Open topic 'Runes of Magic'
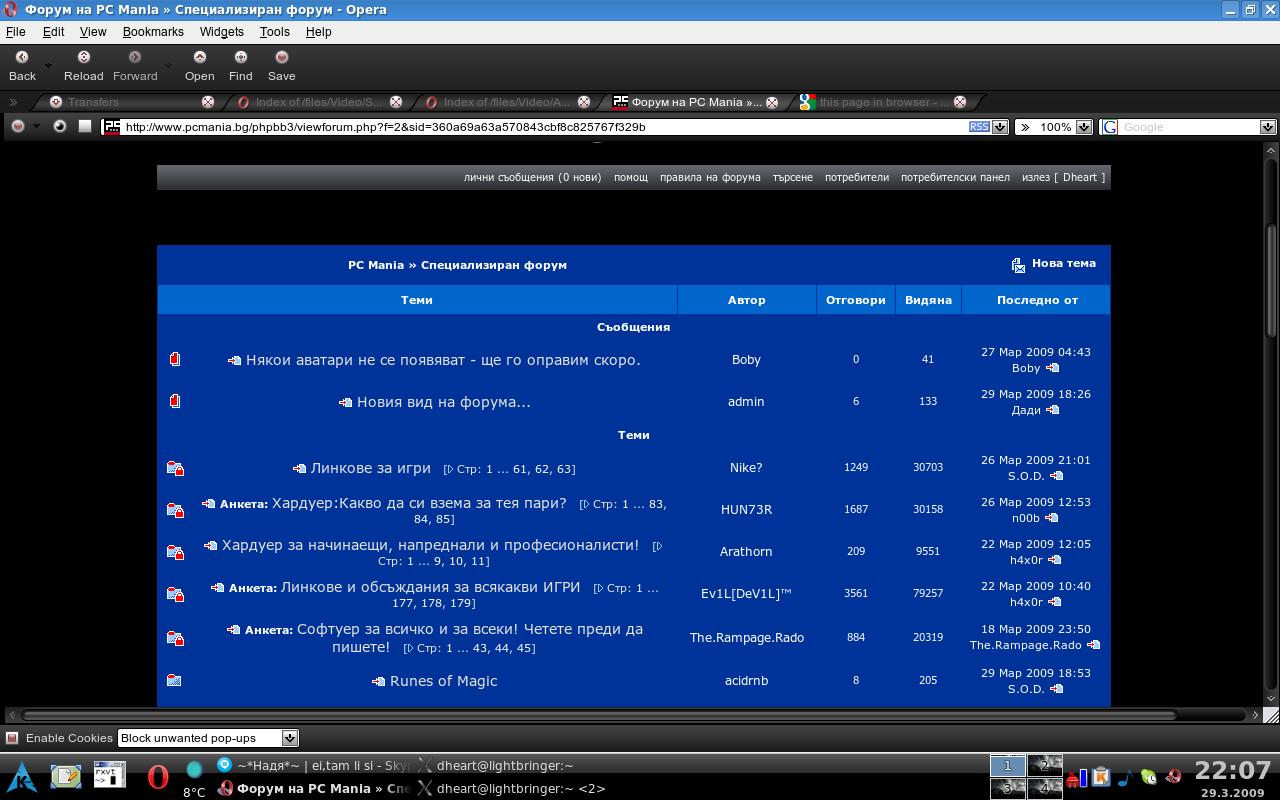The image size is (1280, 800). (443, 681)
